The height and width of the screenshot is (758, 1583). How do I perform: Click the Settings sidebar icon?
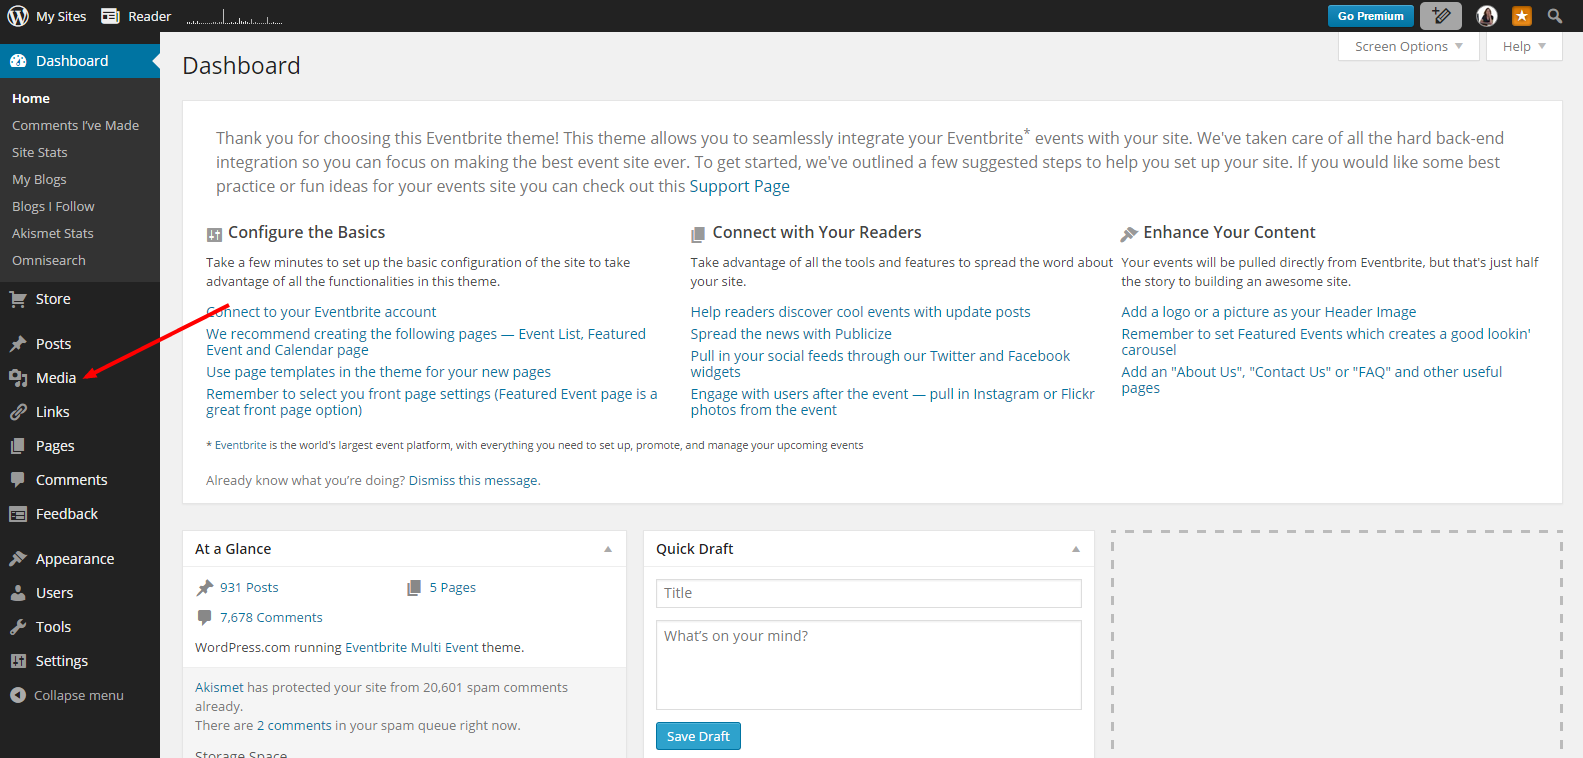pyautogui.click(x=18, y=661)
